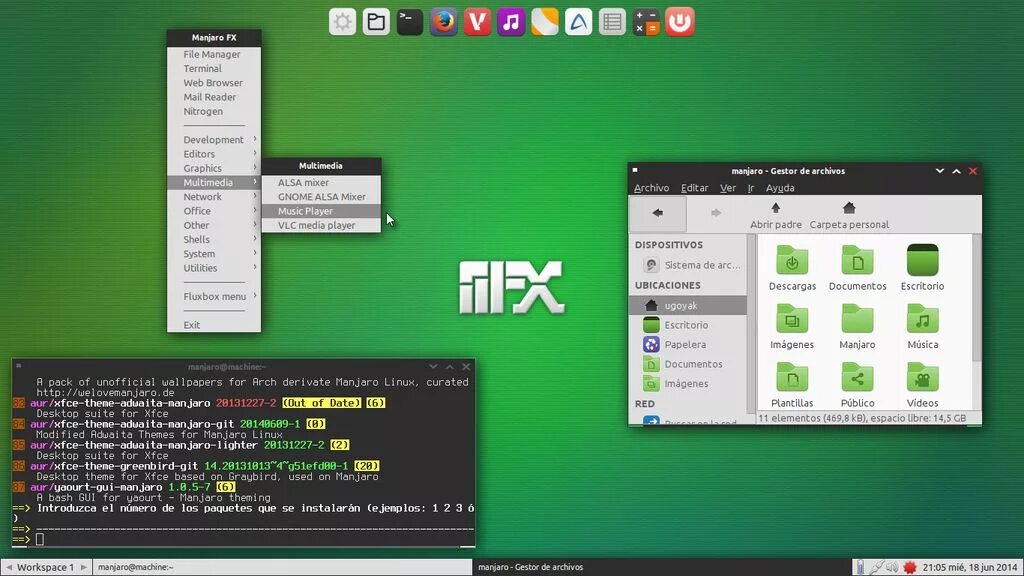This screenshot has width=1024, height=576.
Task: Go back with the file manager back arrow
Action: (658, 213)
